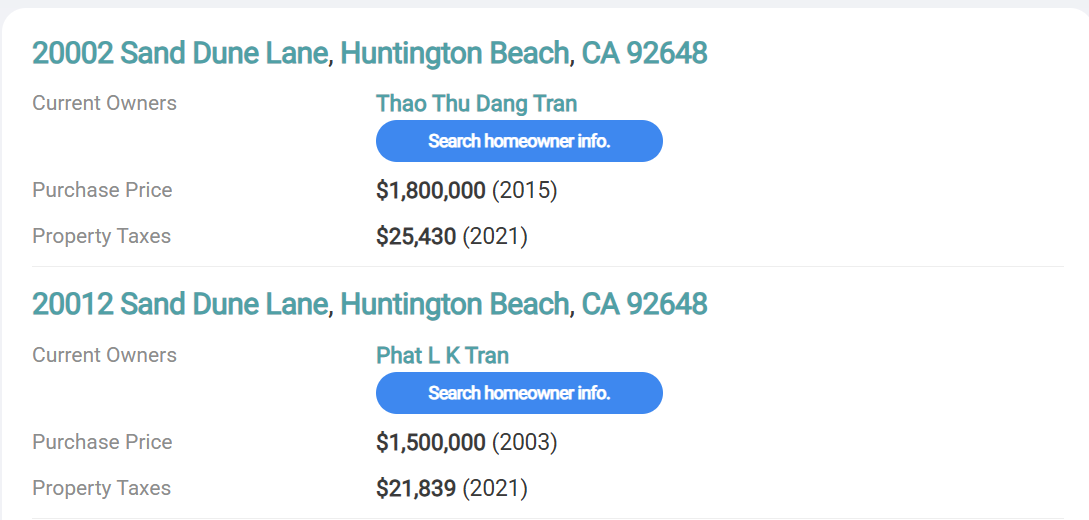1089x520 pixels.
Task: Click Property Taxes label beside $25,430
Action: coord(101,237)
